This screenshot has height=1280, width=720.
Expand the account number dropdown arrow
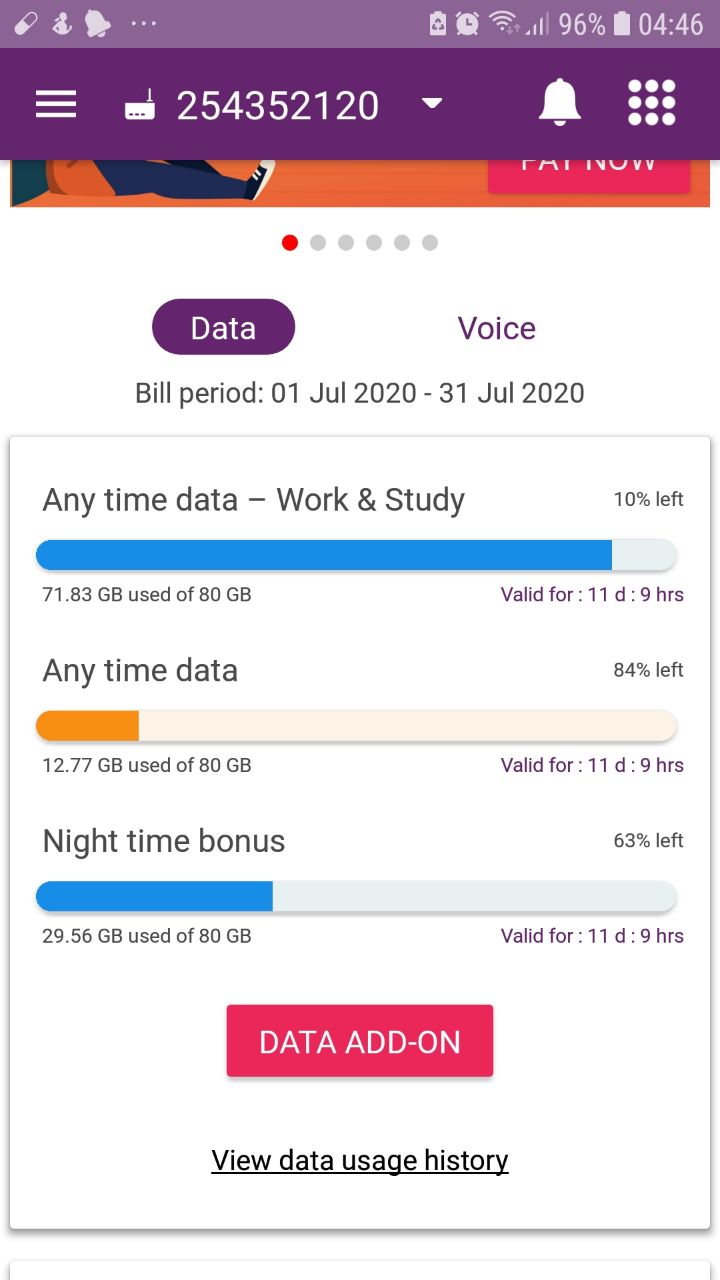[432, 104]
